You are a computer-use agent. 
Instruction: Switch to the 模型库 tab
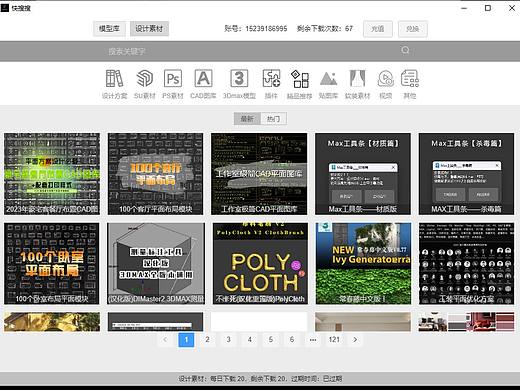[x=109, y=29]
